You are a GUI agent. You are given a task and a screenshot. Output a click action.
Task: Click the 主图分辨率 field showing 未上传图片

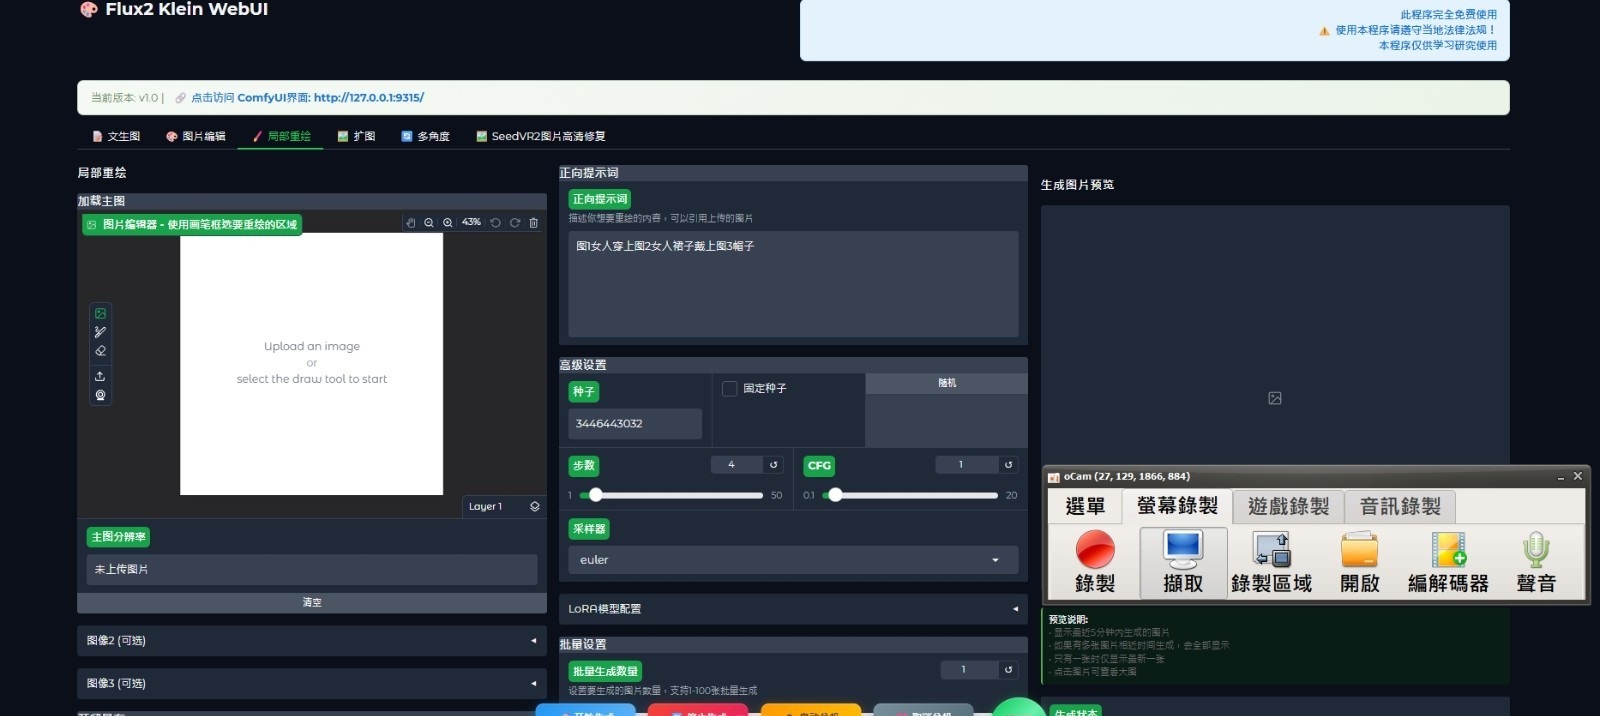click(312, 569)
